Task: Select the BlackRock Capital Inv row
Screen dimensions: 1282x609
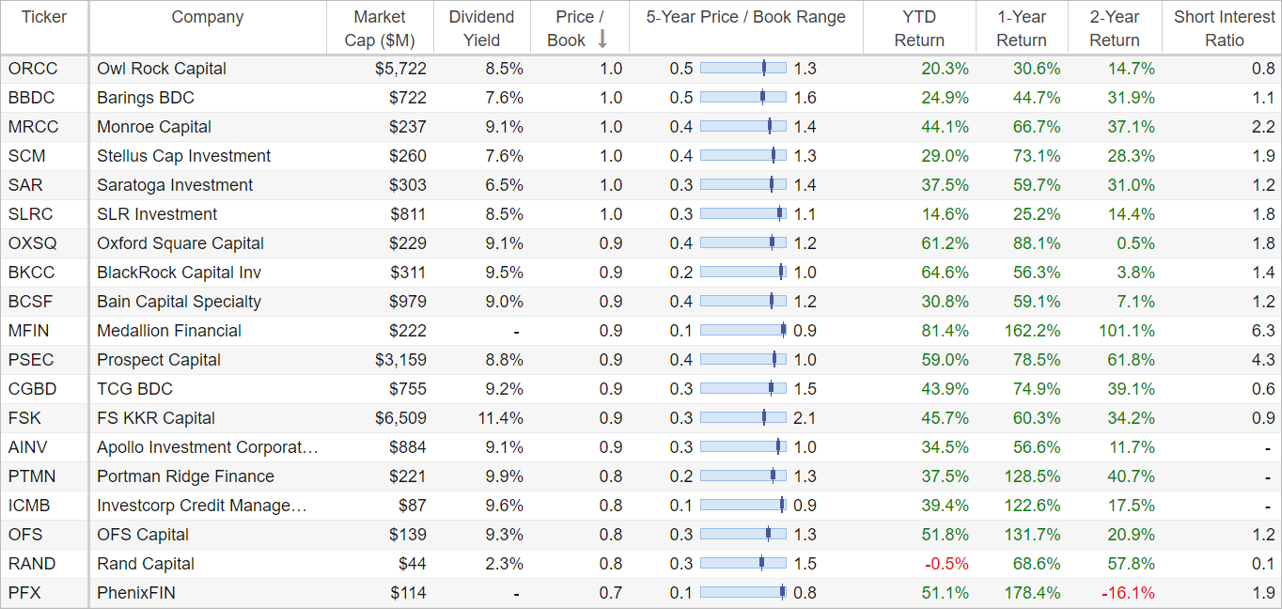Action: click(x=640, y=273)
